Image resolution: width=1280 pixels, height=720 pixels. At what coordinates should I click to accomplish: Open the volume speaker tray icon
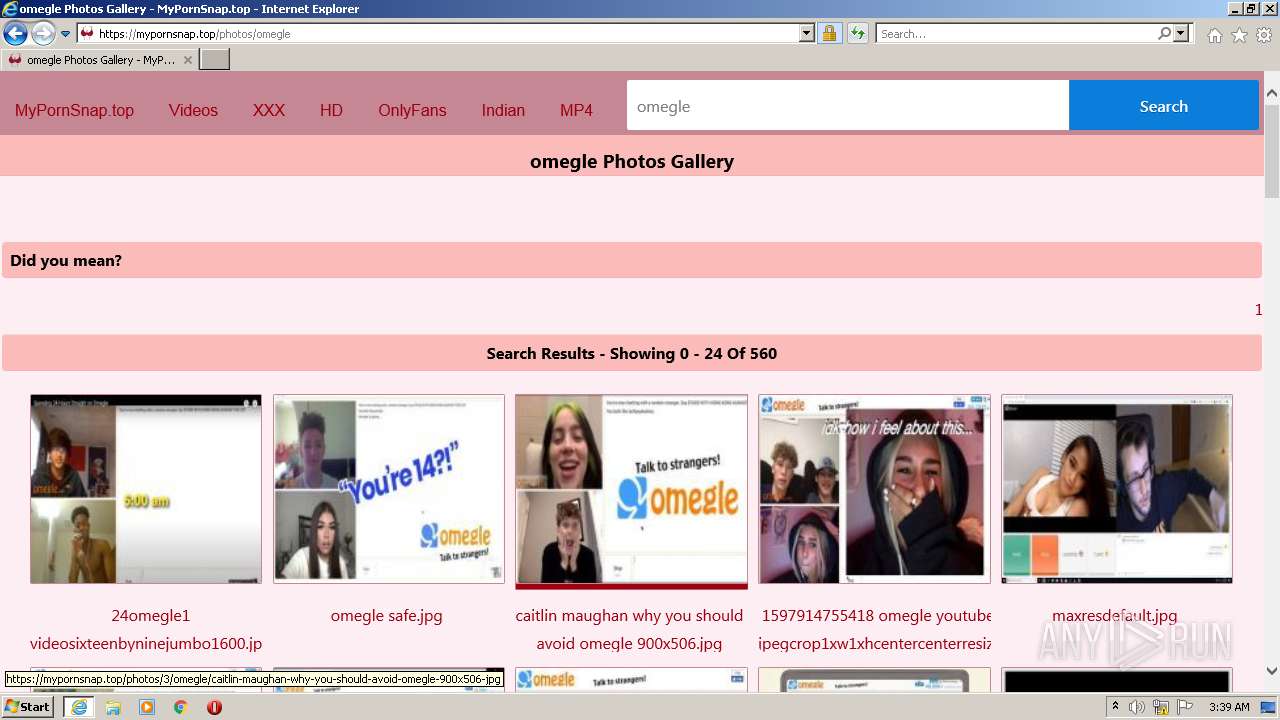[1137, 707]
